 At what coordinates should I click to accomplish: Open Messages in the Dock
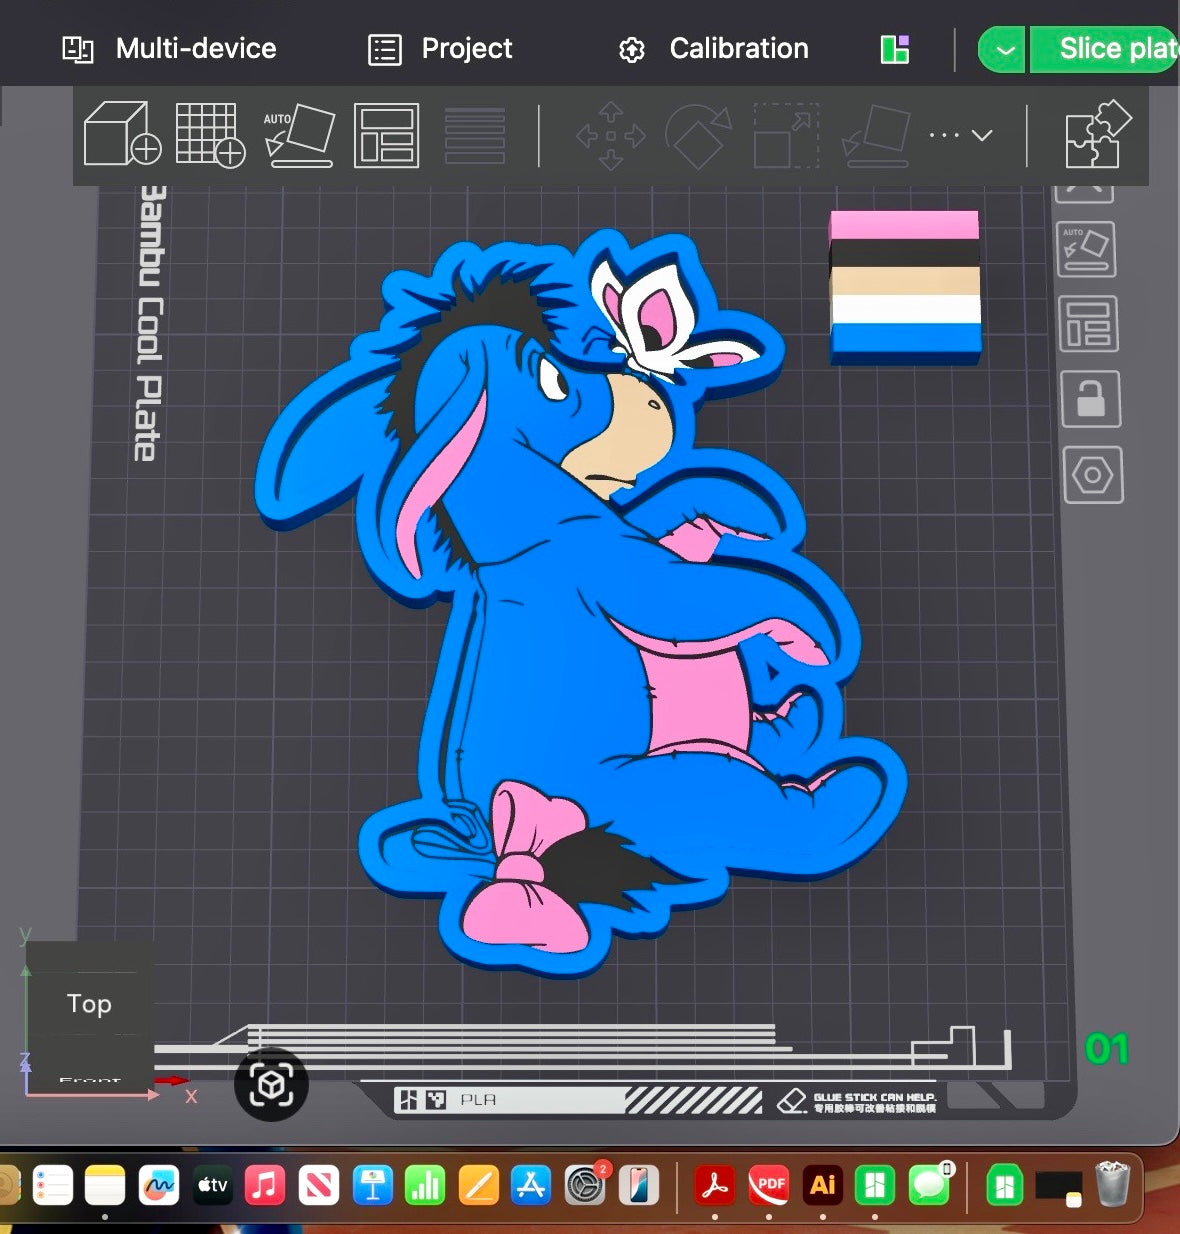[x=930, y=1186]
